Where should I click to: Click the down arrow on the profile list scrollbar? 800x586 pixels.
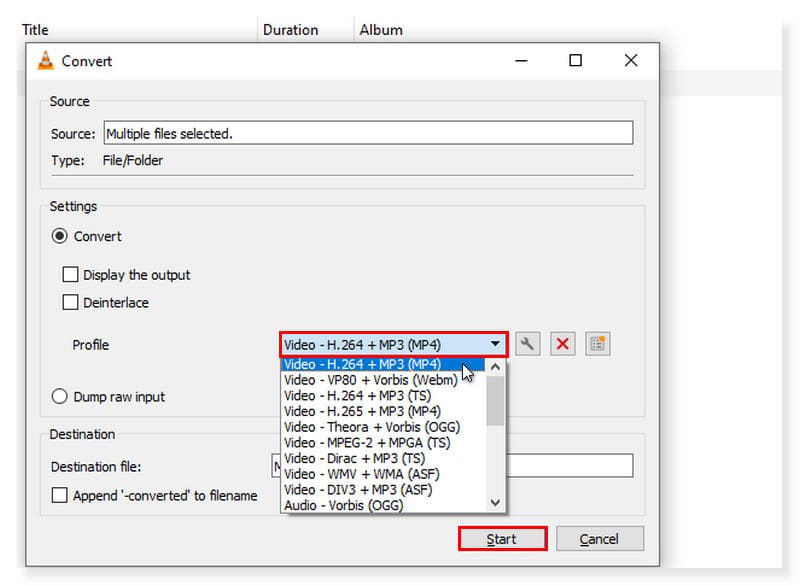pyautogui.click(x=494, y=501)
